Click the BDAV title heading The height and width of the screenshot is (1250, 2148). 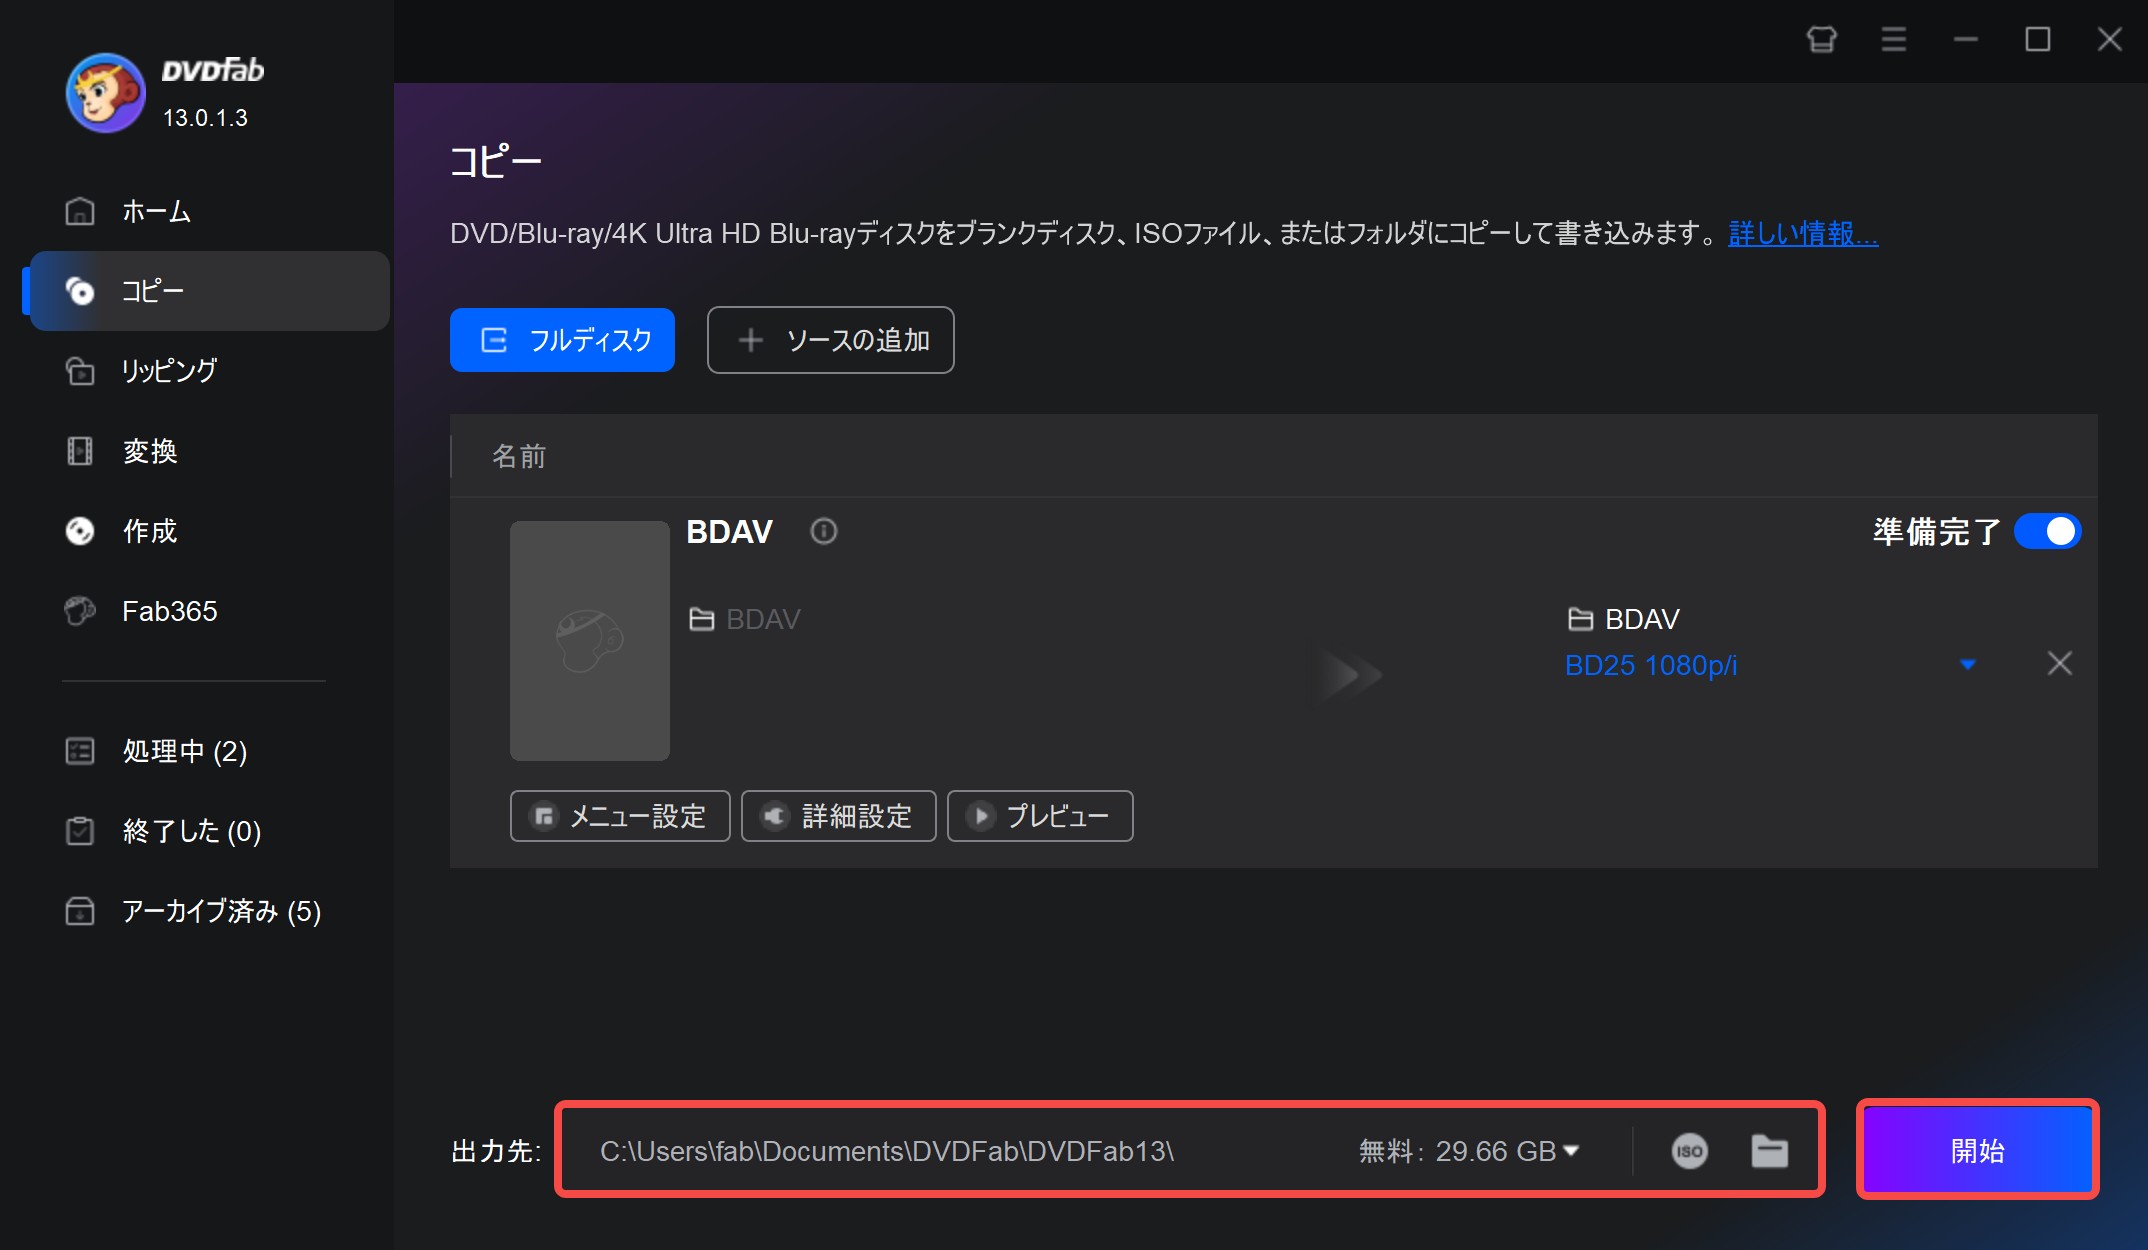click(729, 531)
